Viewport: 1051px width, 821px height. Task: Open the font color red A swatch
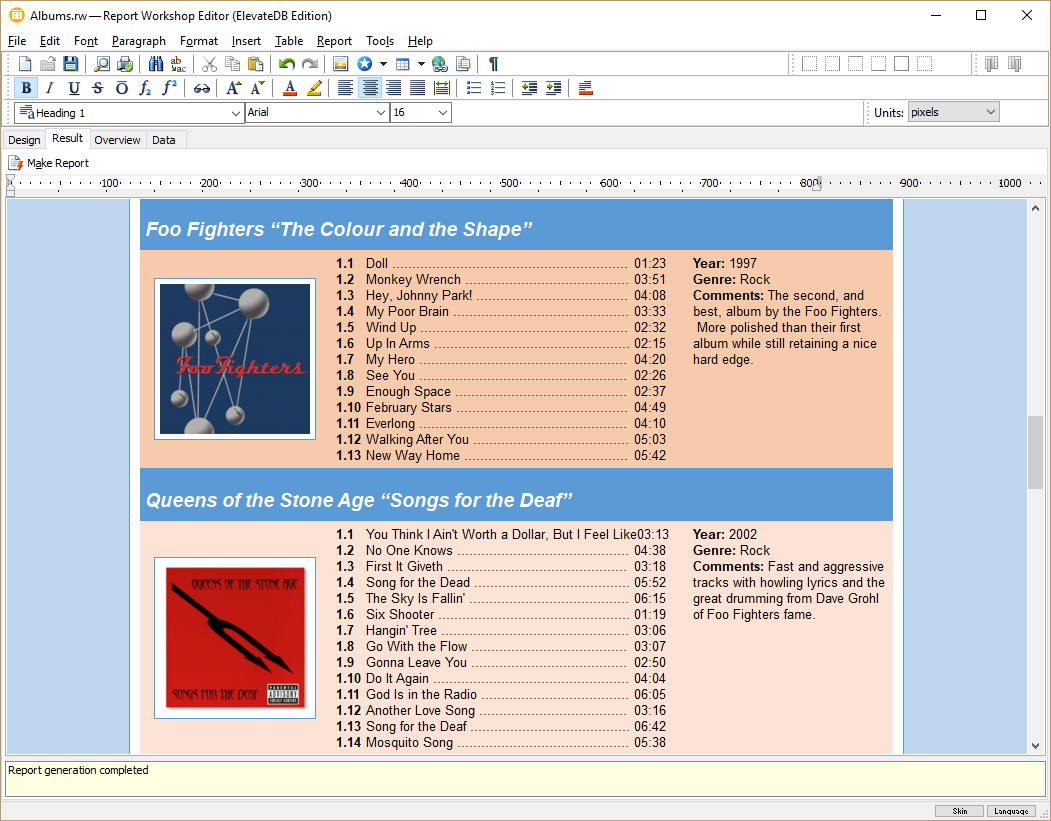coord(290,88)
